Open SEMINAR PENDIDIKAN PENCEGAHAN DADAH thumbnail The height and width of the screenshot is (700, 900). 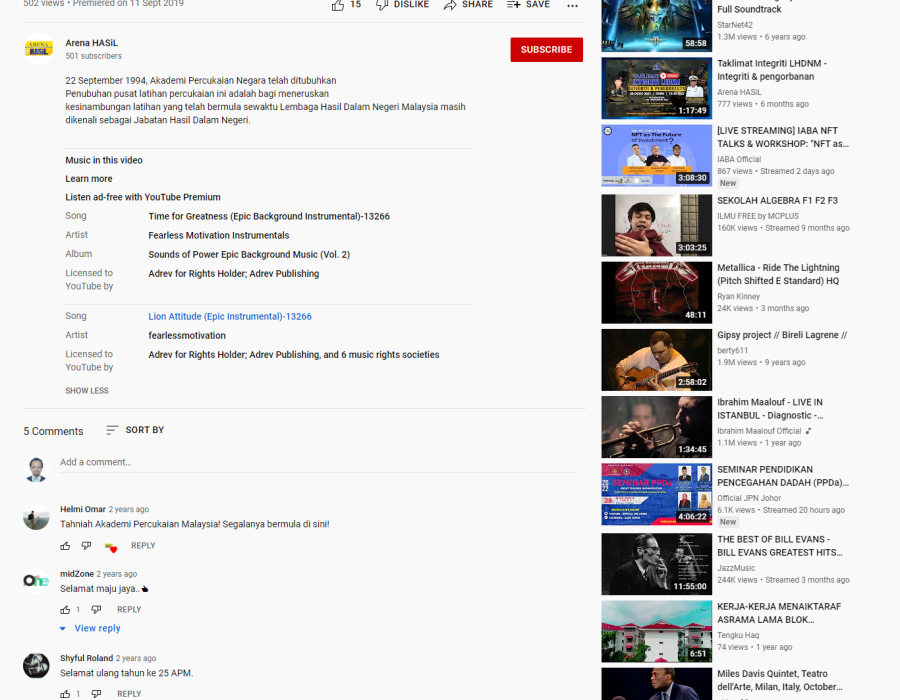click(x=657, y=494)
